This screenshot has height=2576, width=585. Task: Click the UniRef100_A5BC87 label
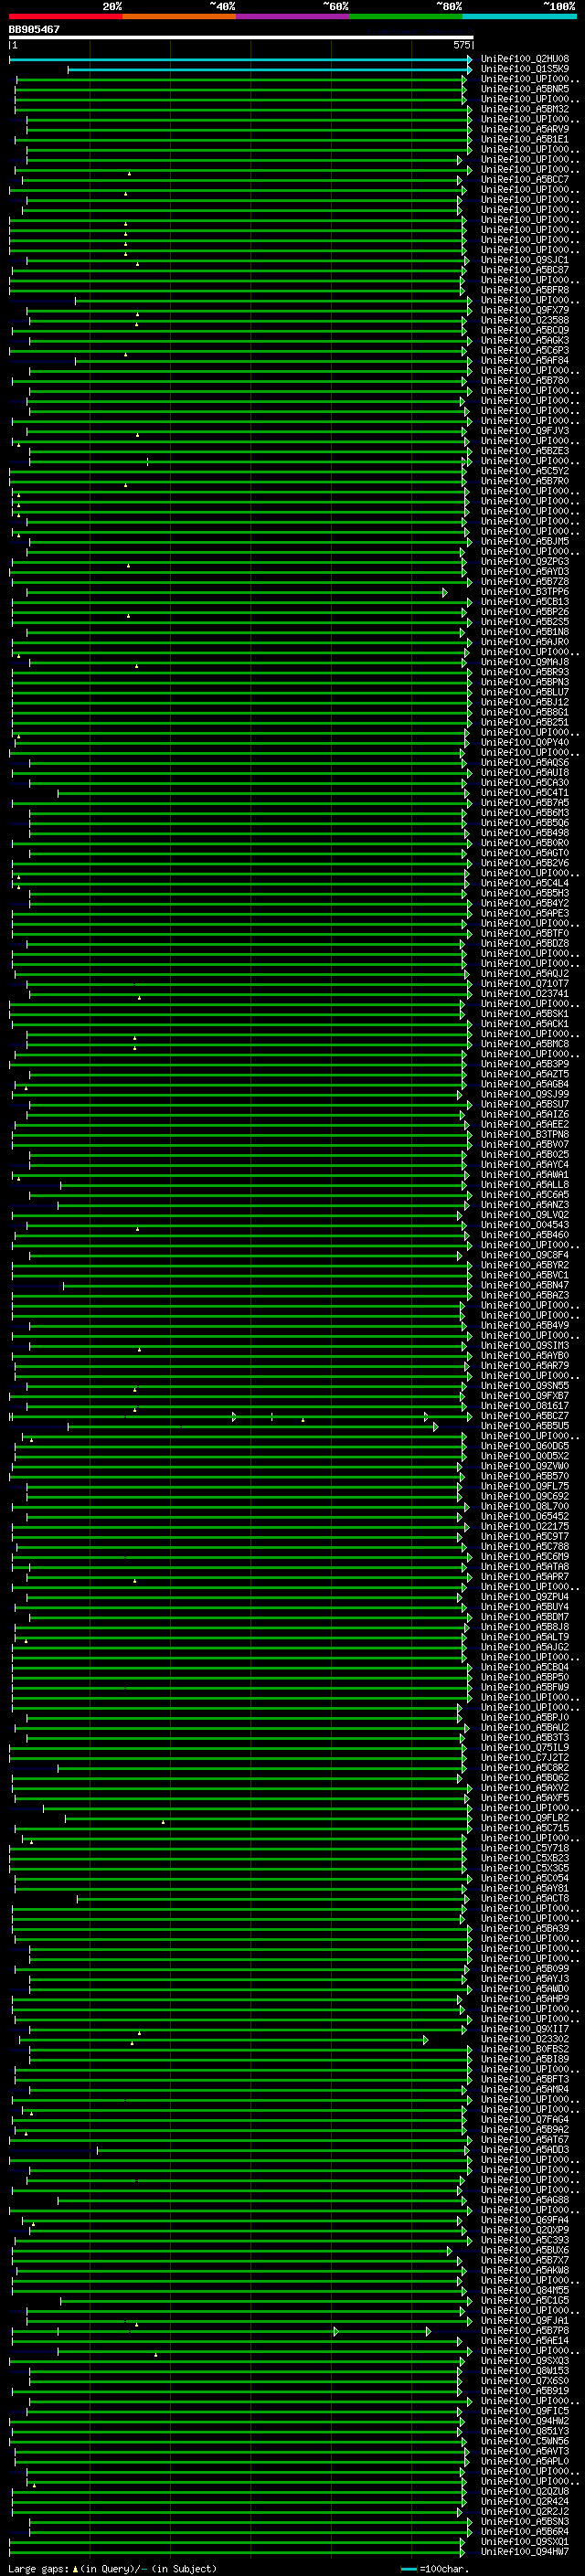coord(525,270)
